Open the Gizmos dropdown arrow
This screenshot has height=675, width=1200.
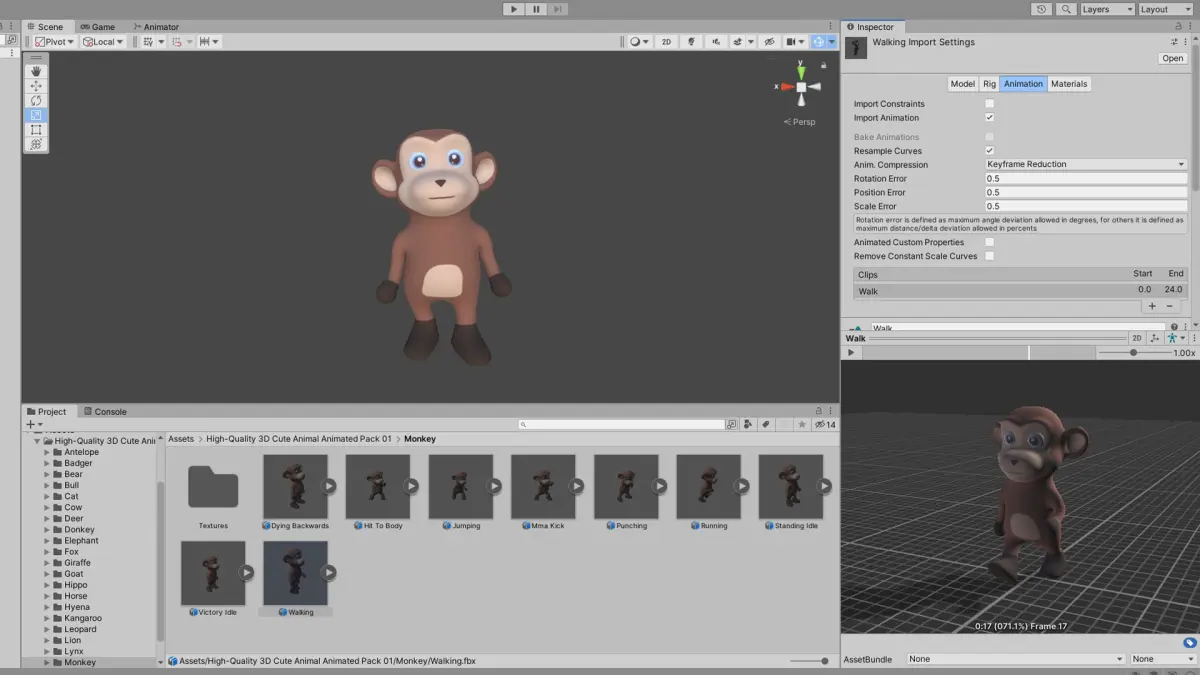coord(832,42)
